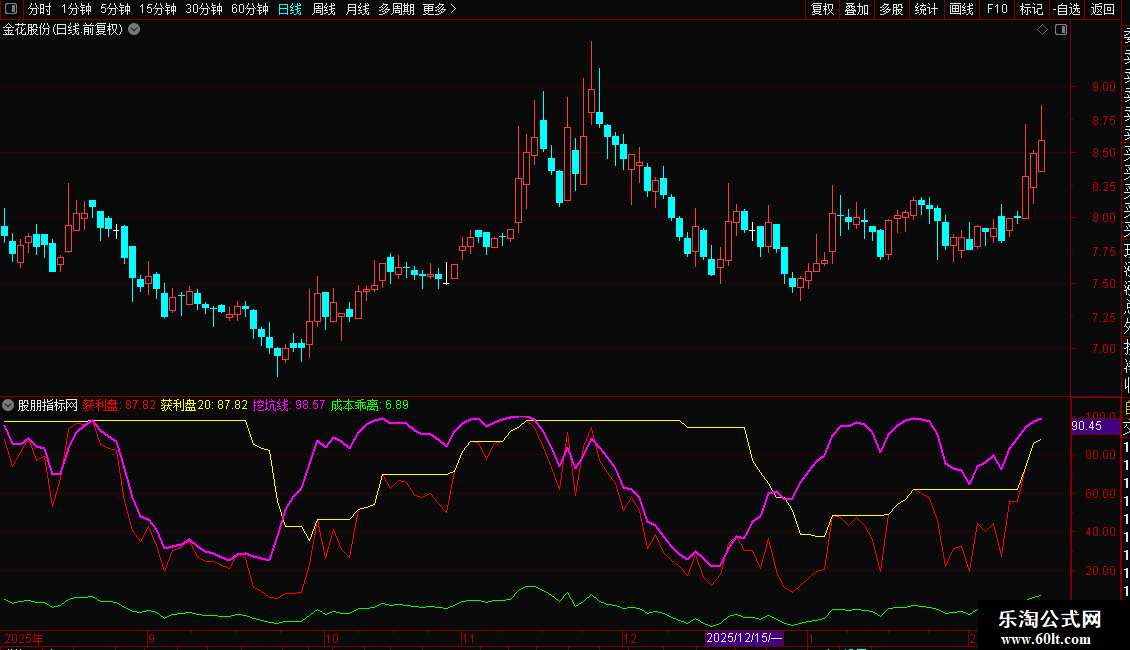Click the 叠加 overlay button

tap(857, 9)
